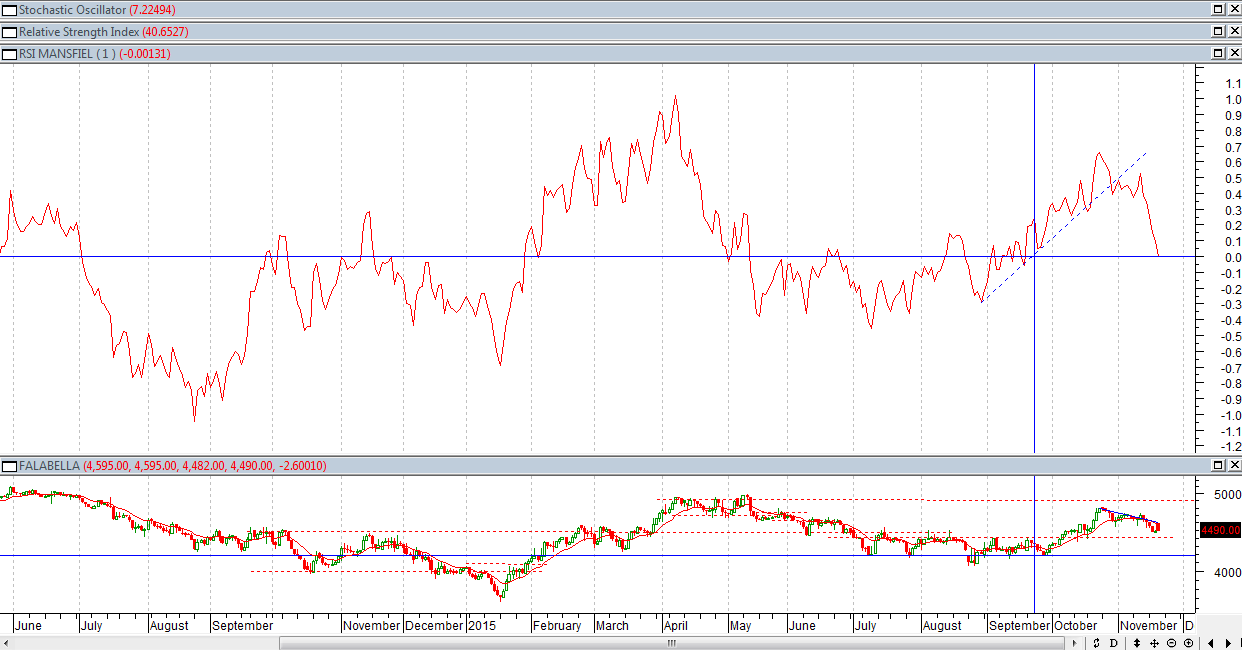Toggle the Relative Strength Index pane icon
The width and height of the screenshot is (1242, 650).
pos(9,32)
